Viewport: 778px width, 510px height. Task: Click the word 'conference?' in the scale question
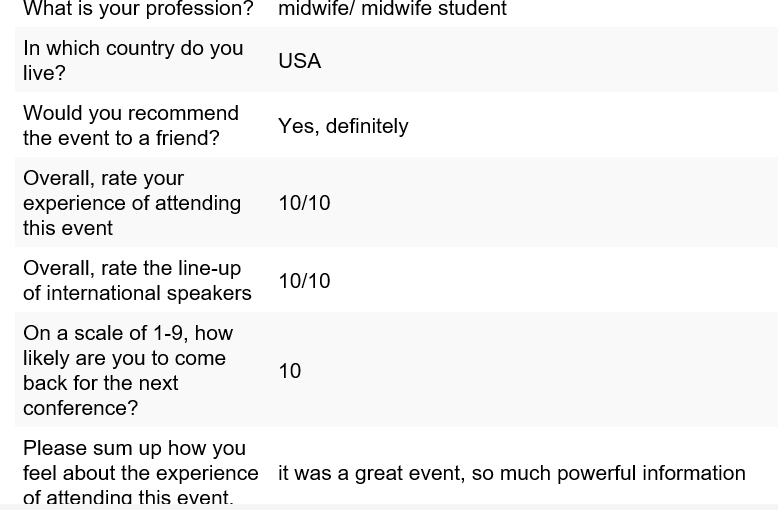pyautogui.click(x=80, y=408)
